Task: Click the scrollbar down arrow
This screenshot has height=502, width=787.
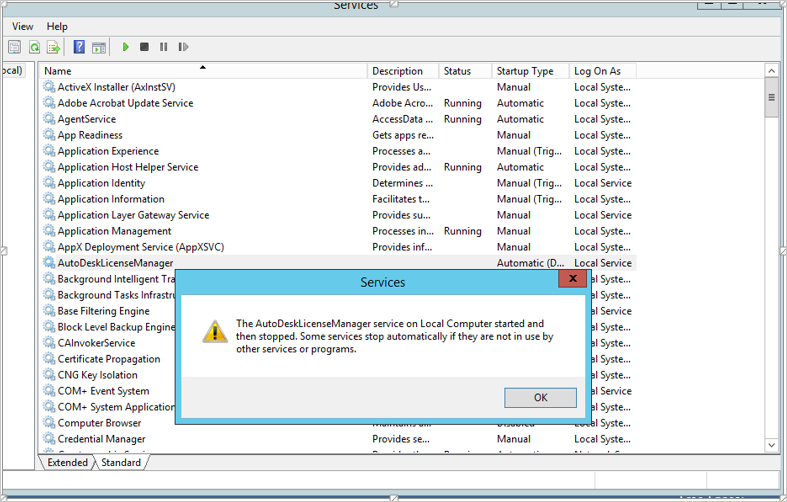Action: click(x=771, y=445)
